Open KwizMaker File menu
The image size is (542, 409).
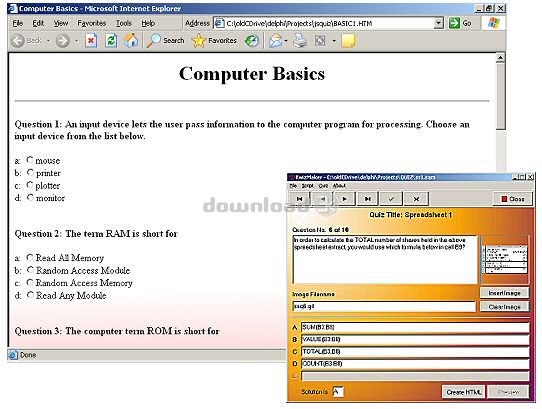[x=293, y=186]
